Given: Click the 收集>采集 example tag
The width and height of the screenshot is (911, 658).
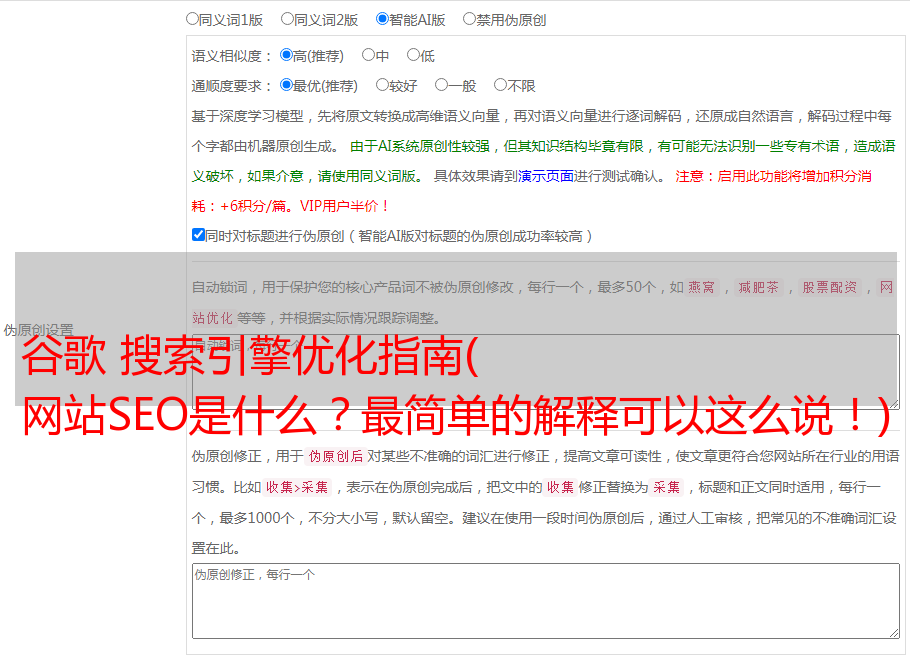Looking at the screenshot, I should pyautogui.click(x=297, y=487).
